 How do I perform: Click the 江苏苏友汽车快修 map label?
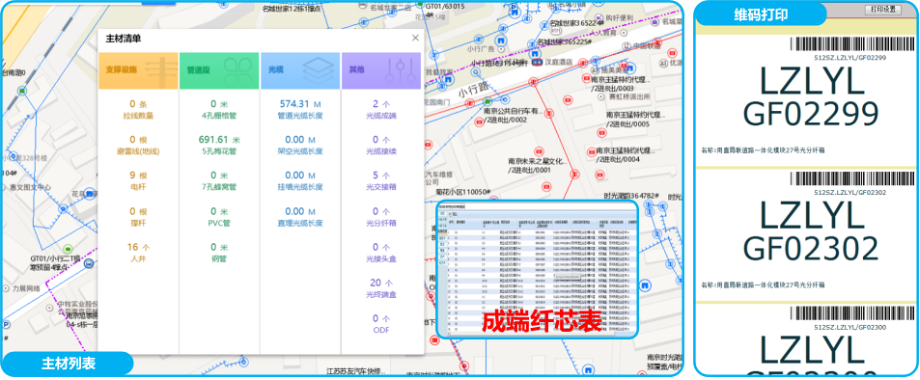click(357, 371)
